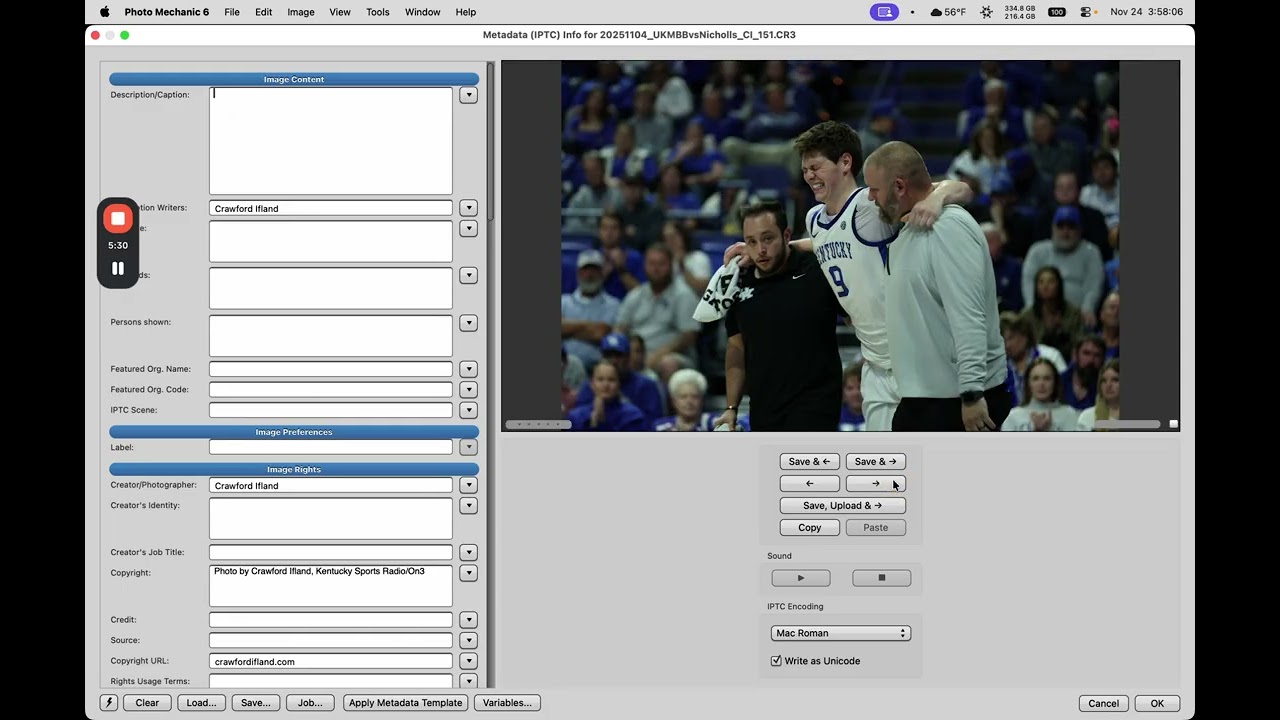Click the battery indicator showing 100
The image size is (1280, 720).
[1057, 12]
